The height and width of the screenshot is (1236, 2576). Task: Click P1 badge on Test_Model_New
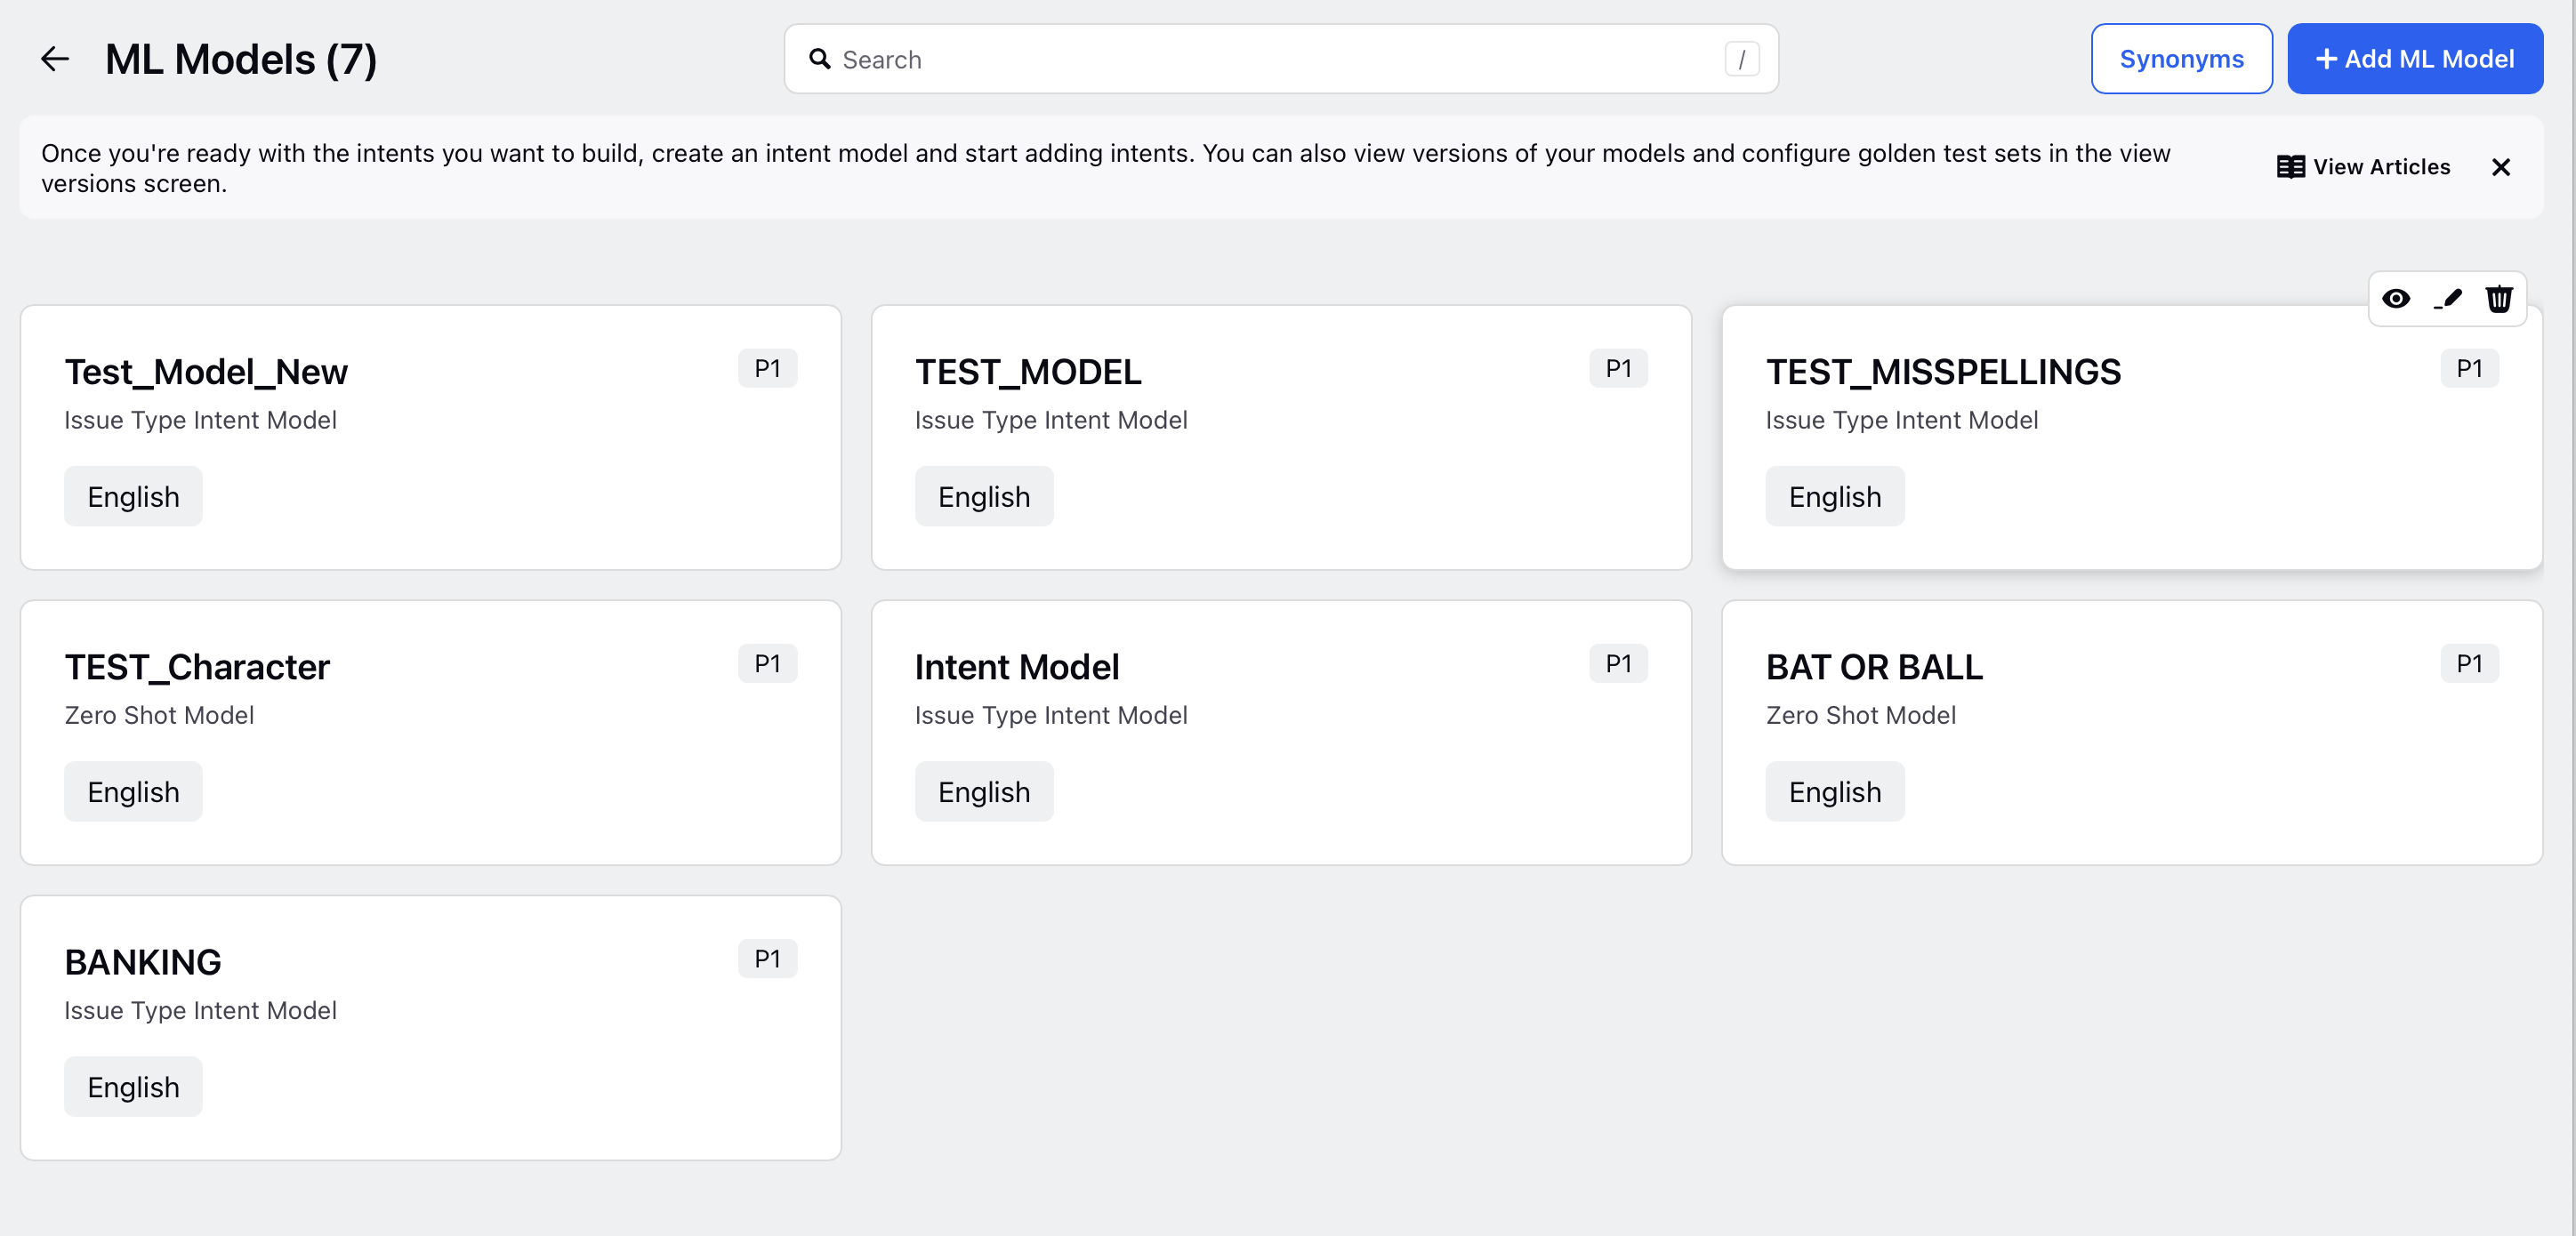pyautogui.click(x=767, y=368)
